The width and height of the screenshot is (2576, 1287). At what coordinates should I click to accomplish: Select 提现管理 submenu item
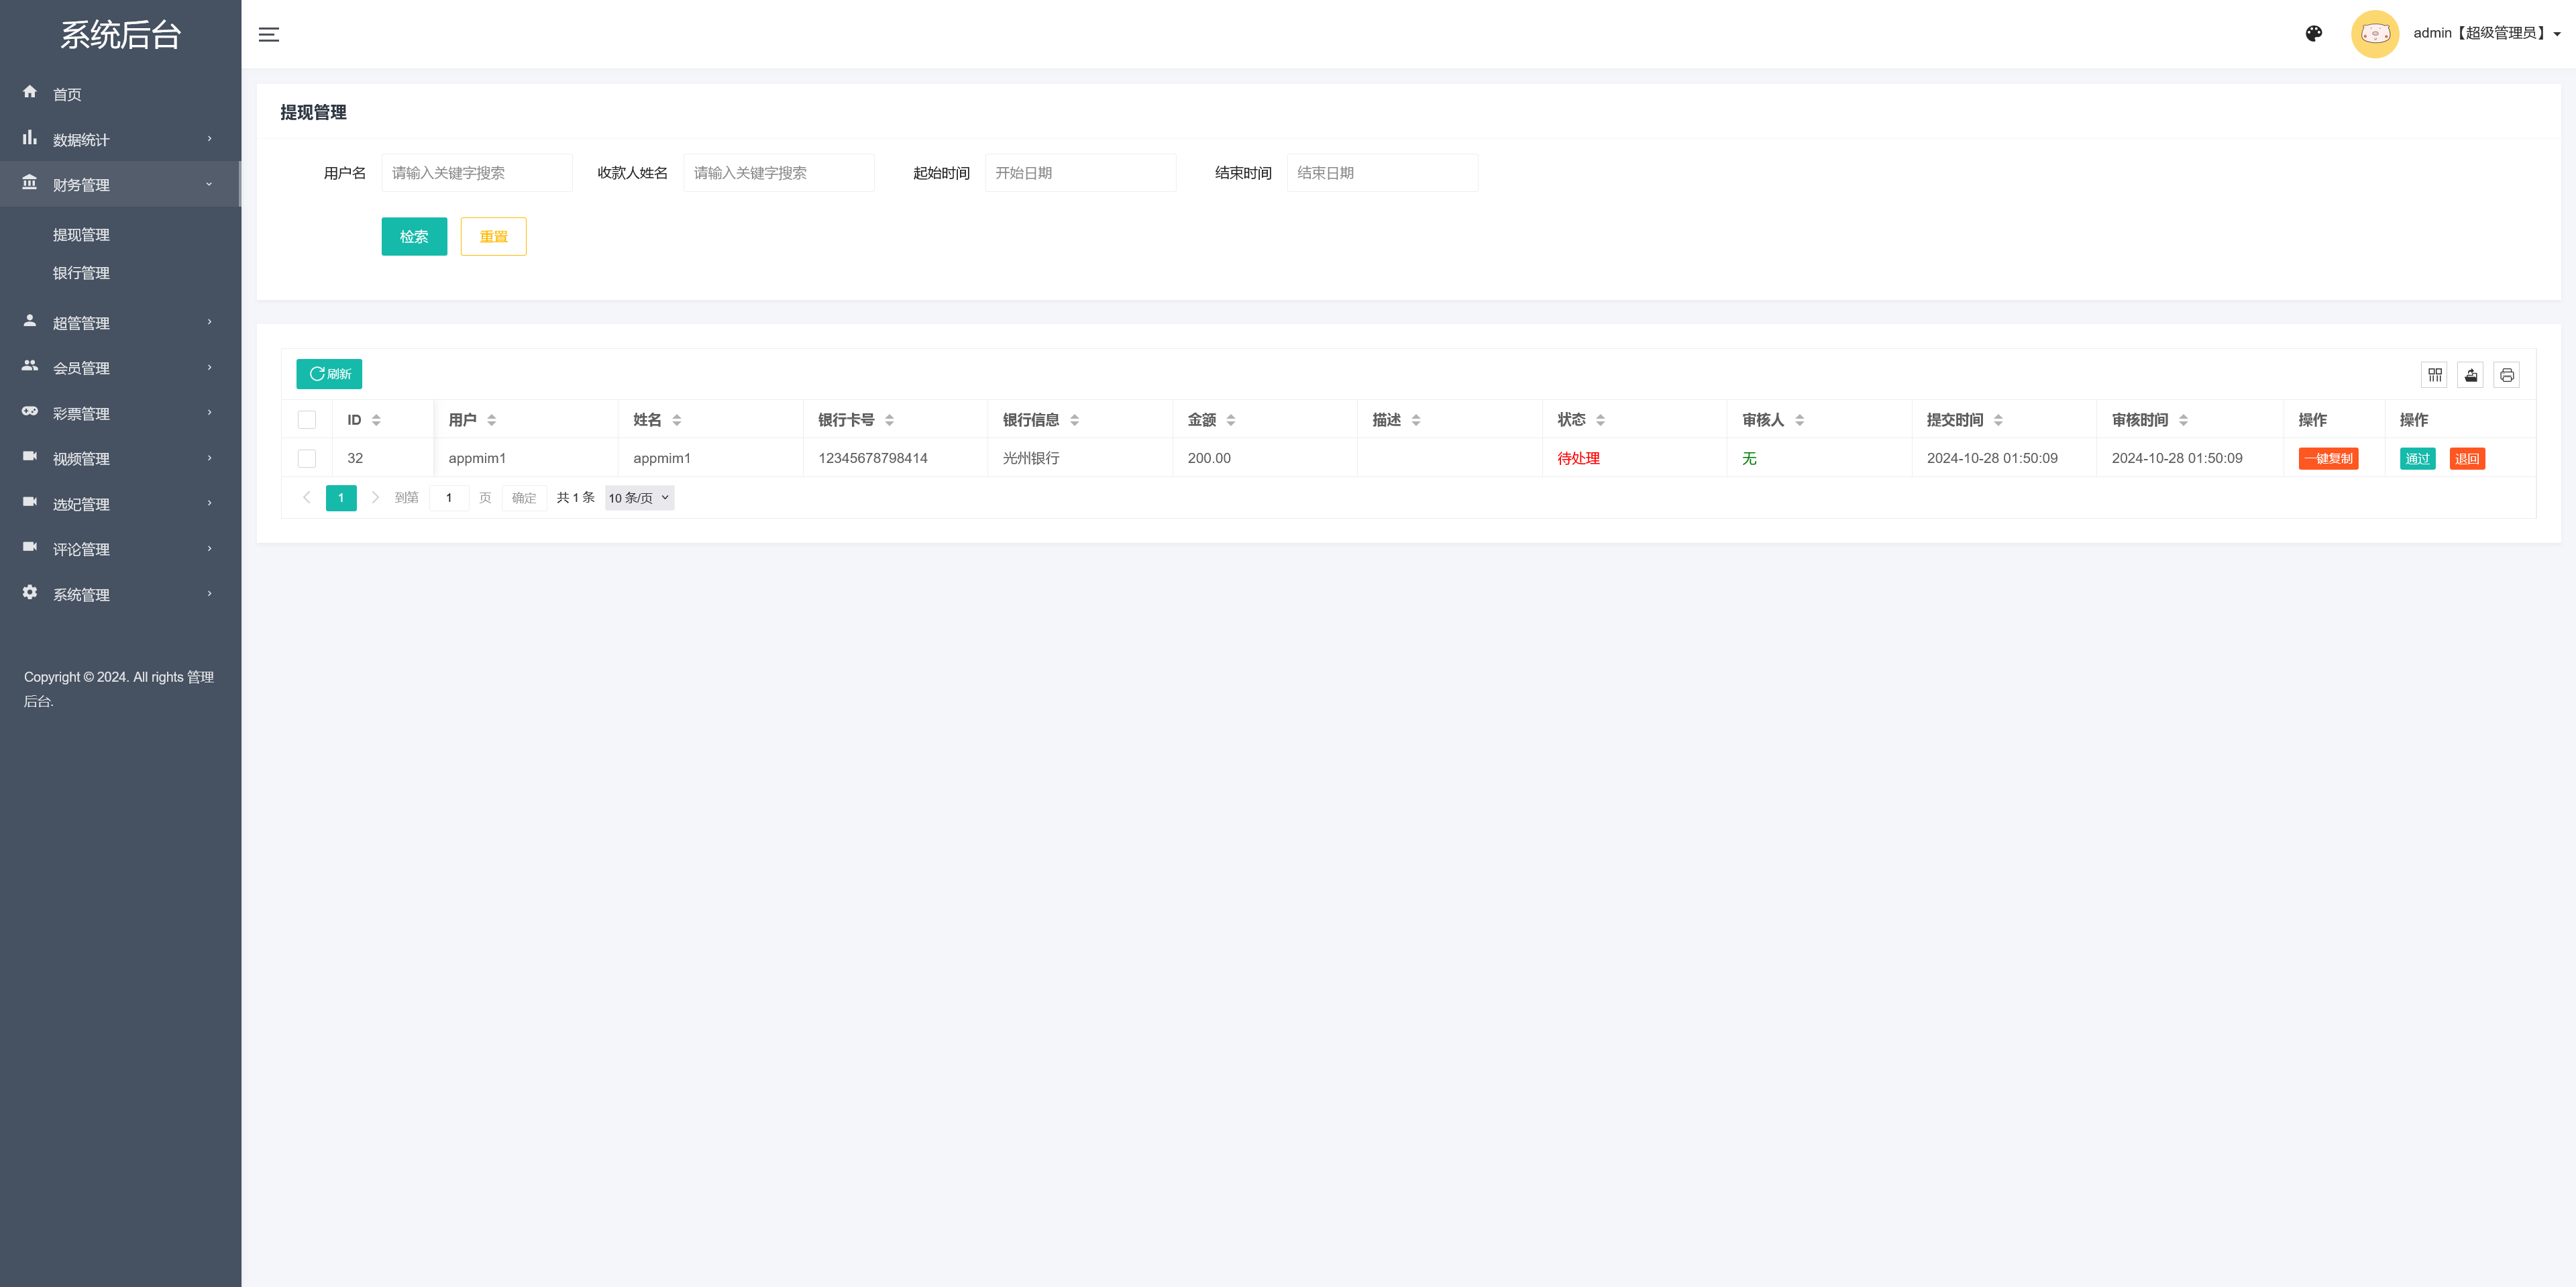(81, 235)
